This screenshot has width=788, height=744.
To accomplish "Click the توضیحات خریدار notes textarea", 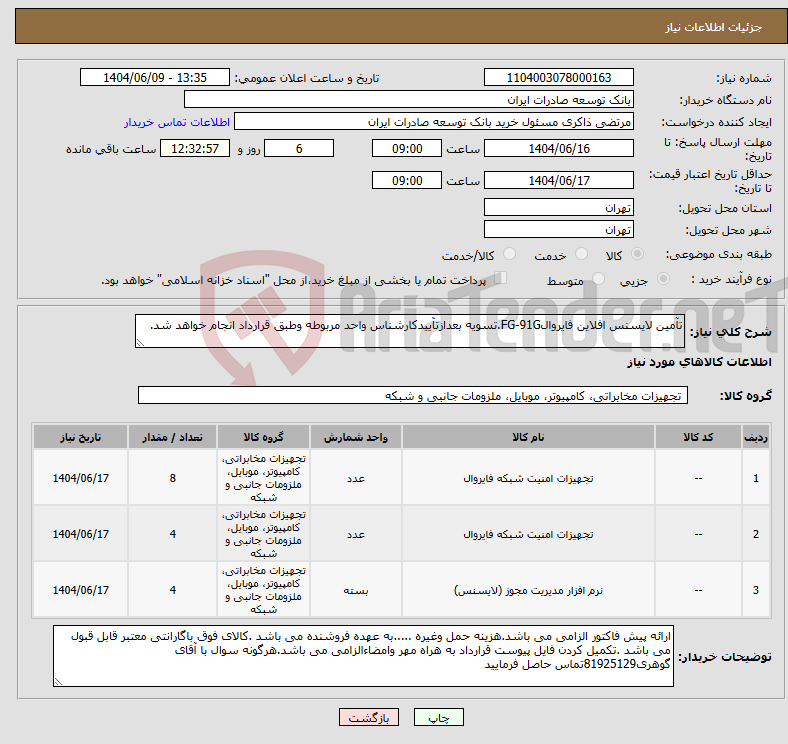I will coord(363,656).
